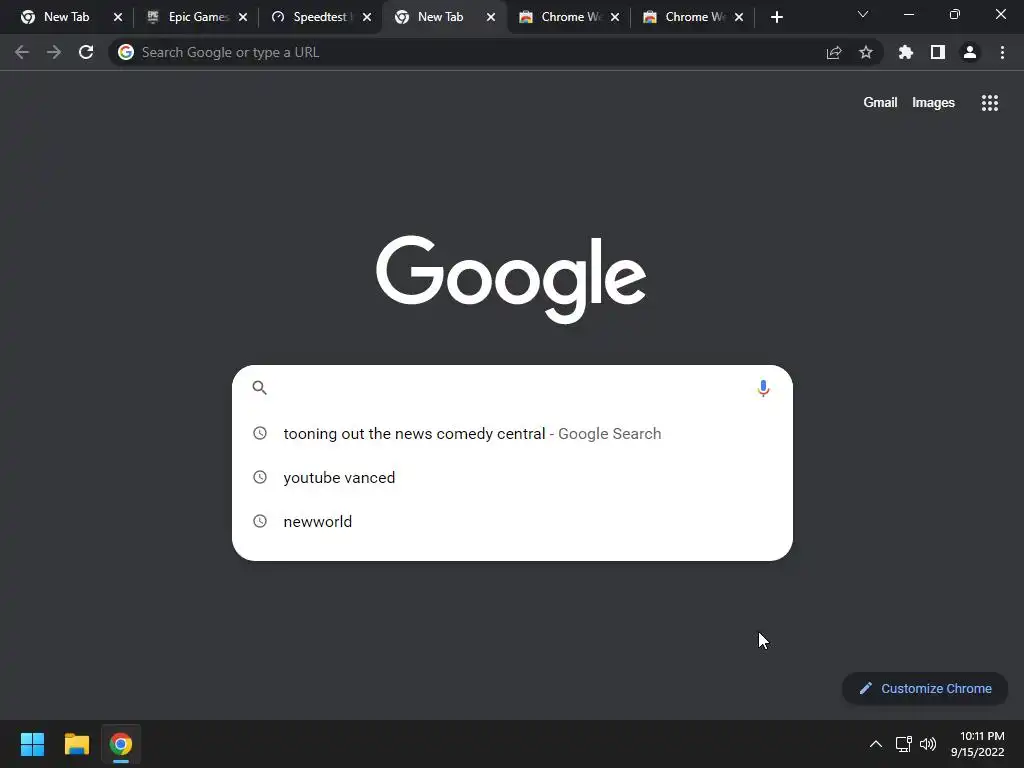This screenshot has height=768, width=1024.
Task: Show hidden system tray icons
Action: [x=876, y=744]
